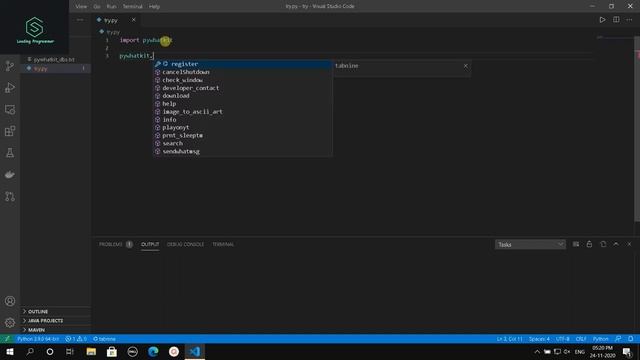Expand the MAVEN section

coord(56,330)
